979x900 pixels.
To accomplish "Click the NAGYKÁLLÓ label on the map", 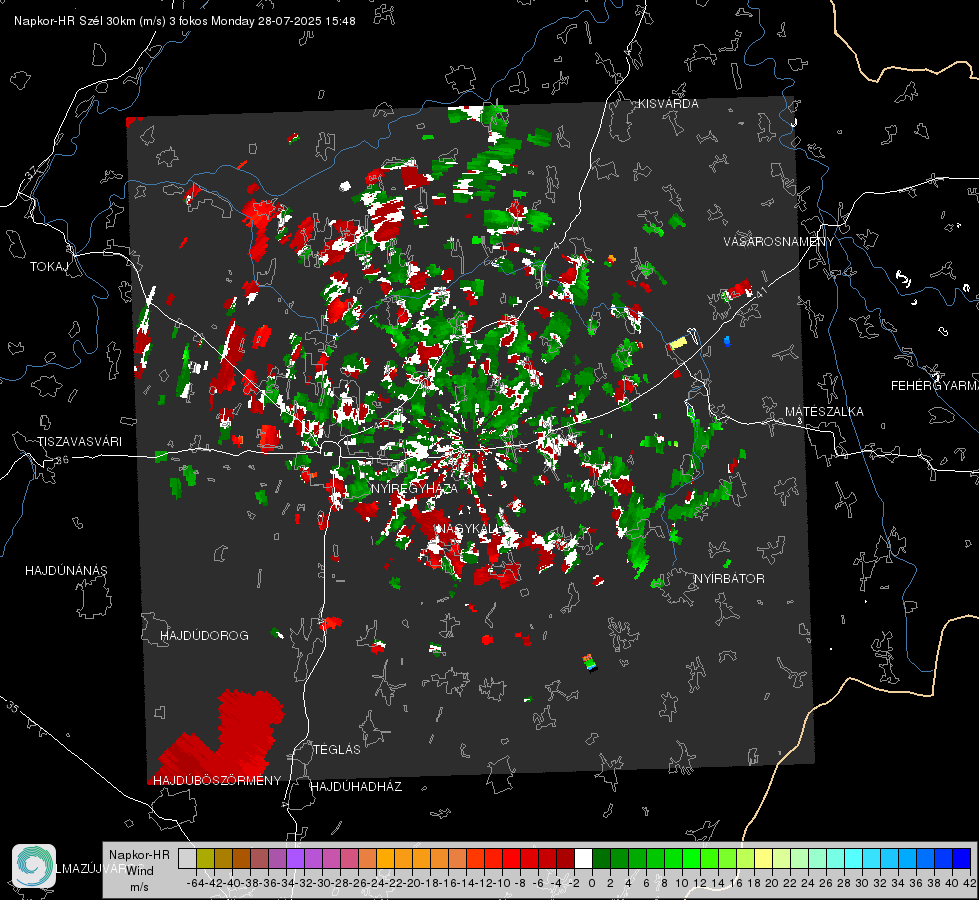I will 470,529.
